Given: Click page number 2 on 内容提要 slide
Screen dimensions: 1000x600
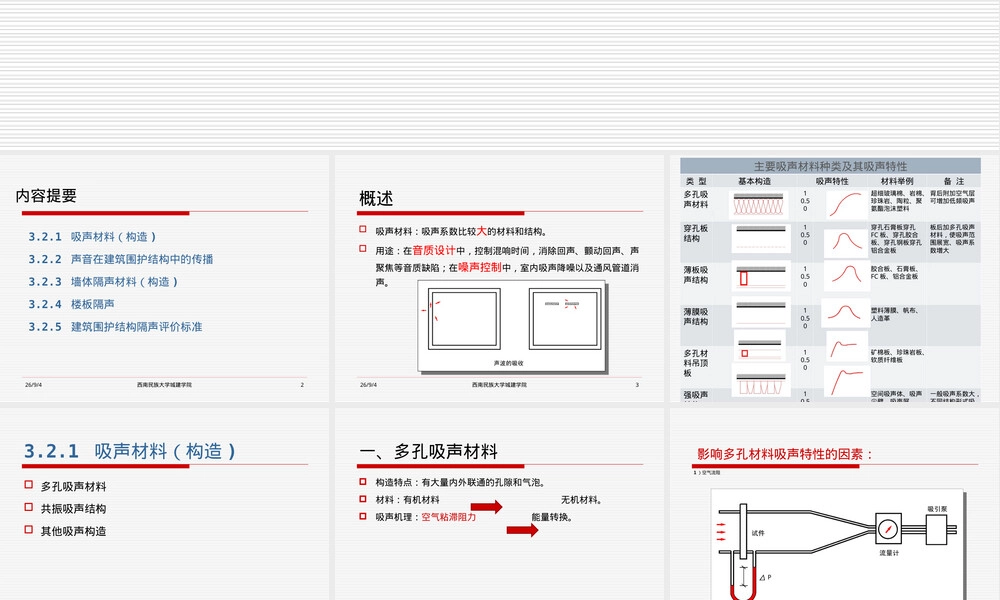Looking at the screenshot, I should coord(302,384).
